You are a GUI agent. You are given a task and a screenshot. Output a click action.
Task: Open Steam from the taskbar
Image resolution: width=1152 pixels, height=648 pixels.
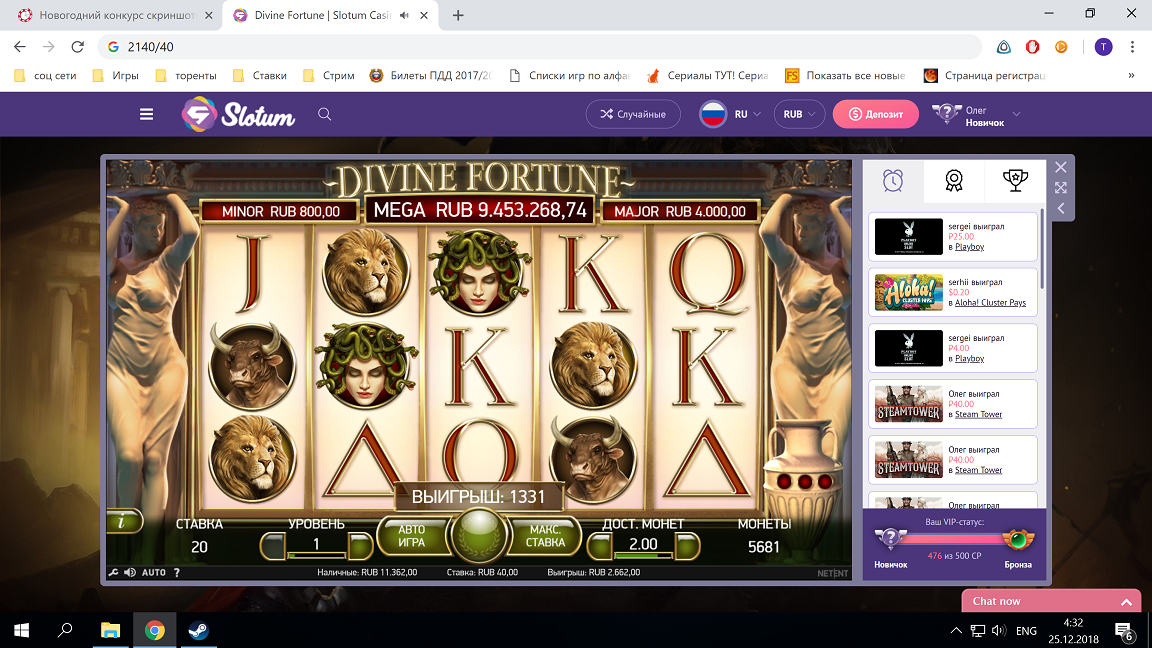[x=198, y=630]
